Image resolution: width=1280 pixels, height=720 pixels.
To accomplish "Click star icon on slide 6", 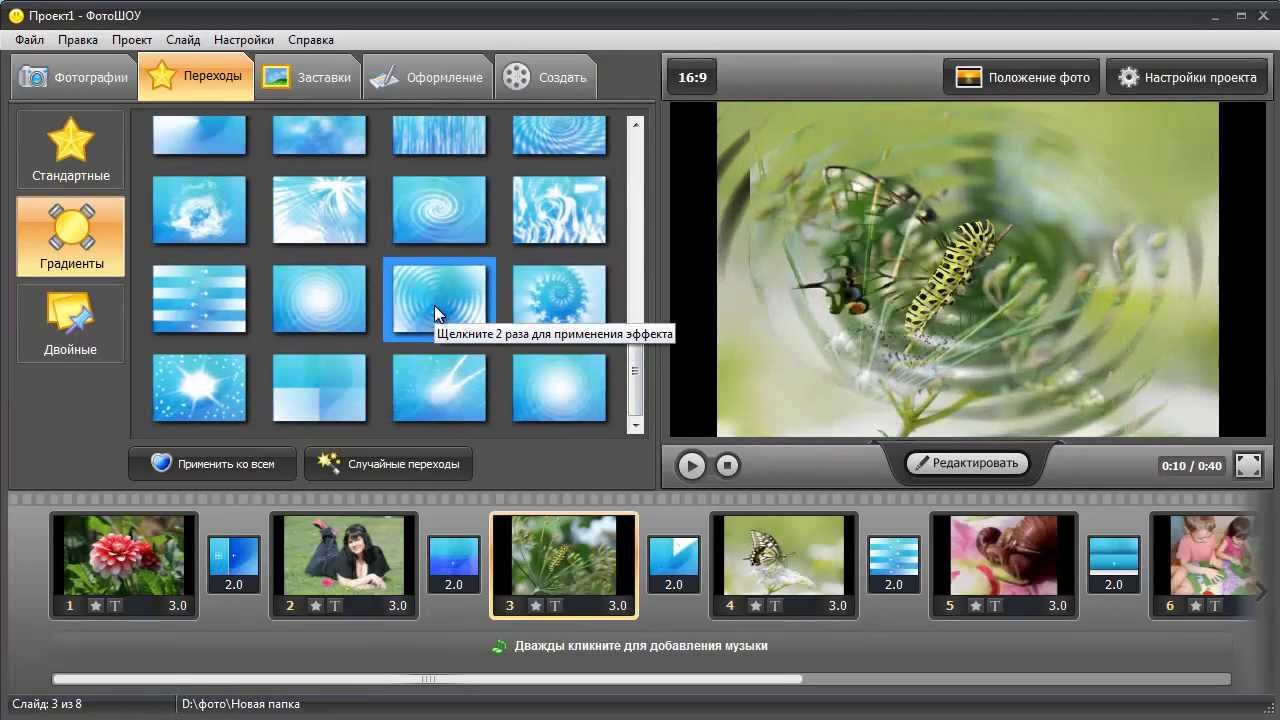I will 1196,606.
